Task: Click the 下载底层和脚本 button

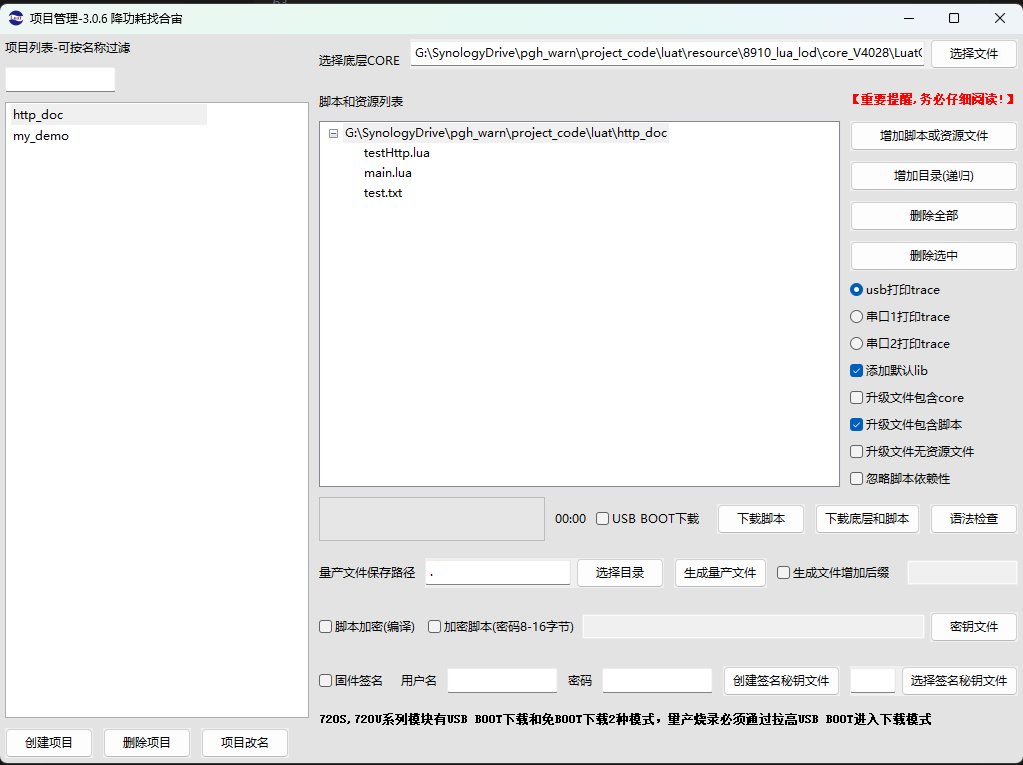Action: pyautogui.click(x=867, y=519)
